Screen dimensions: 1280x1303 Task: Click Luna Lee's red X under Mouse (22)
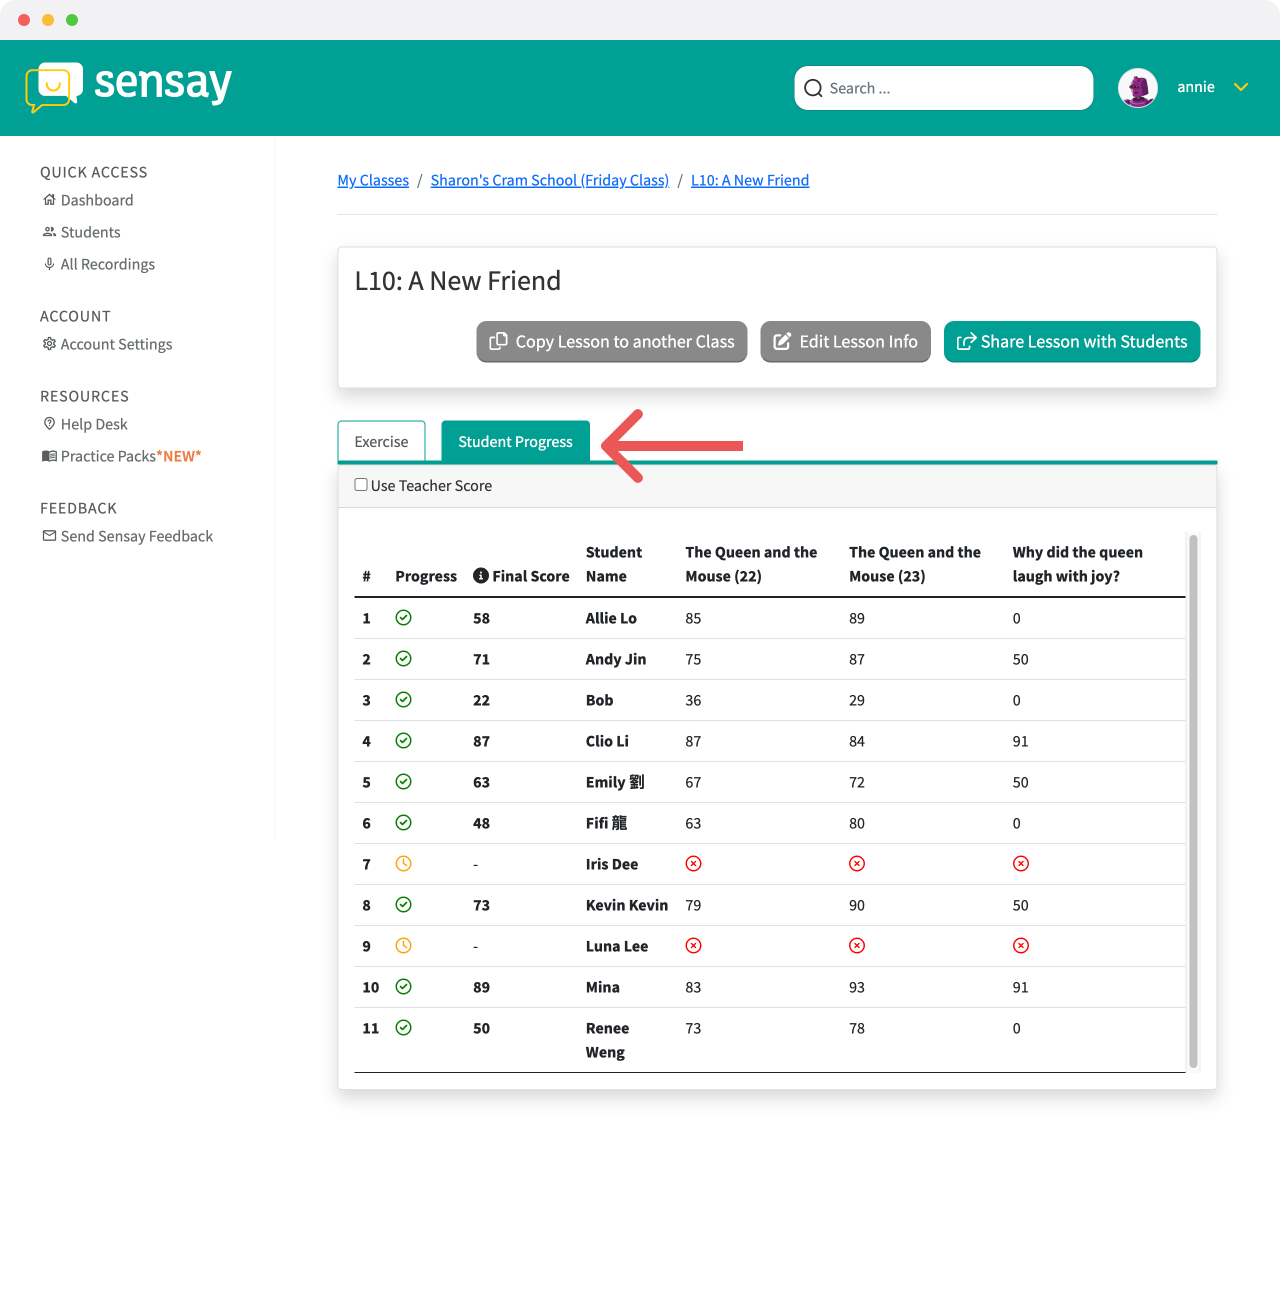click(x=694, y=946)
